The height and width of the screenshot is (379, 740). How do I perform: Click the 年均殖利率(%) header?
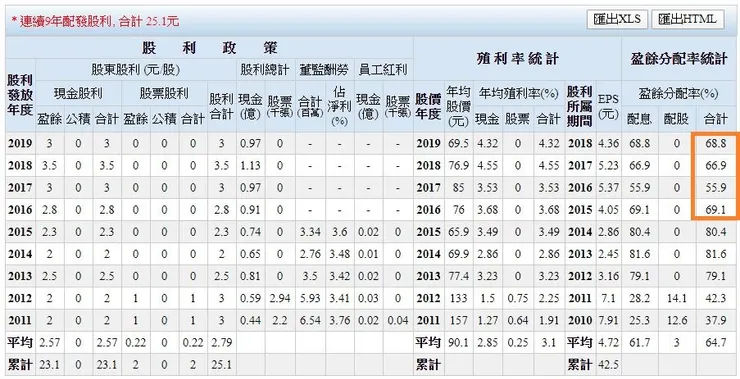pos(518,93)
